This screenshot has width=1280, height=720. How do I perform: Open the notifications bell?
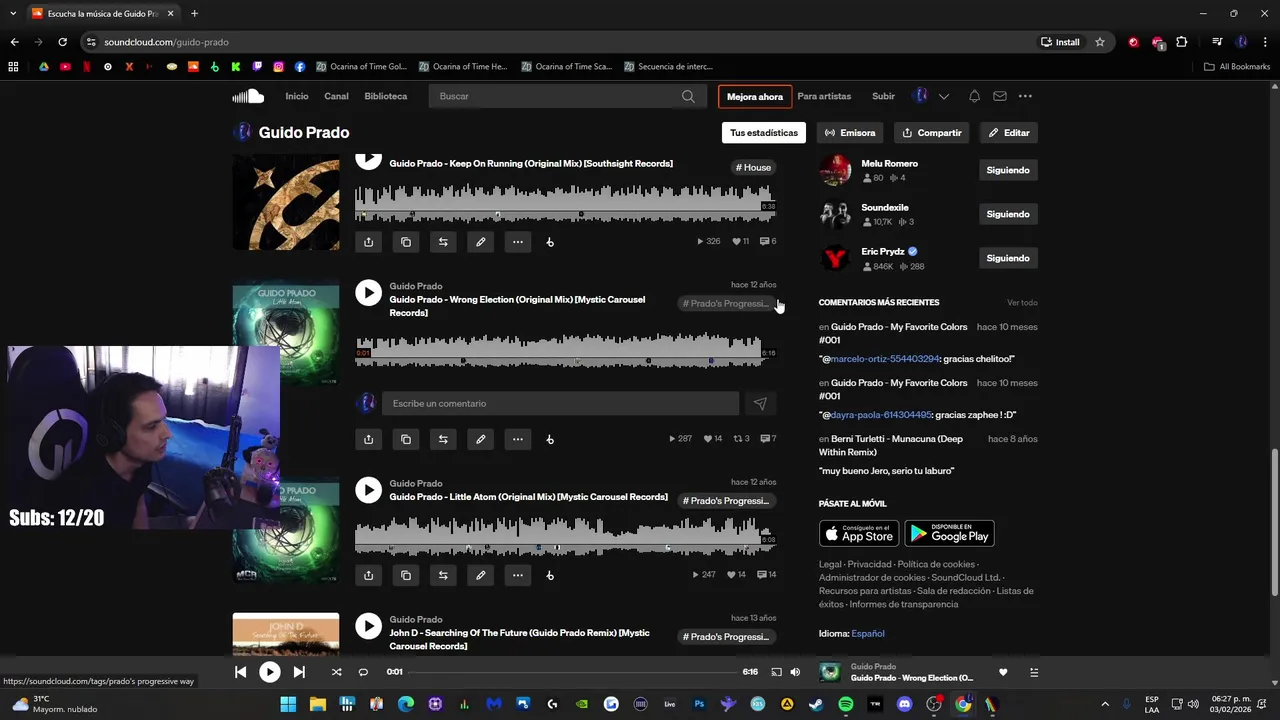pos(974,96)
